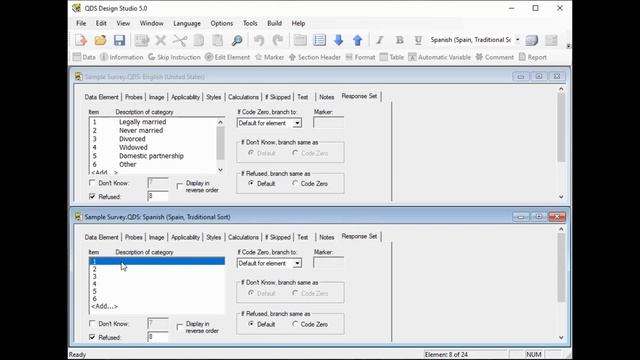This screenshot has width=640, height=360.
Task: Insert a Data element
Action: point(84,57)
